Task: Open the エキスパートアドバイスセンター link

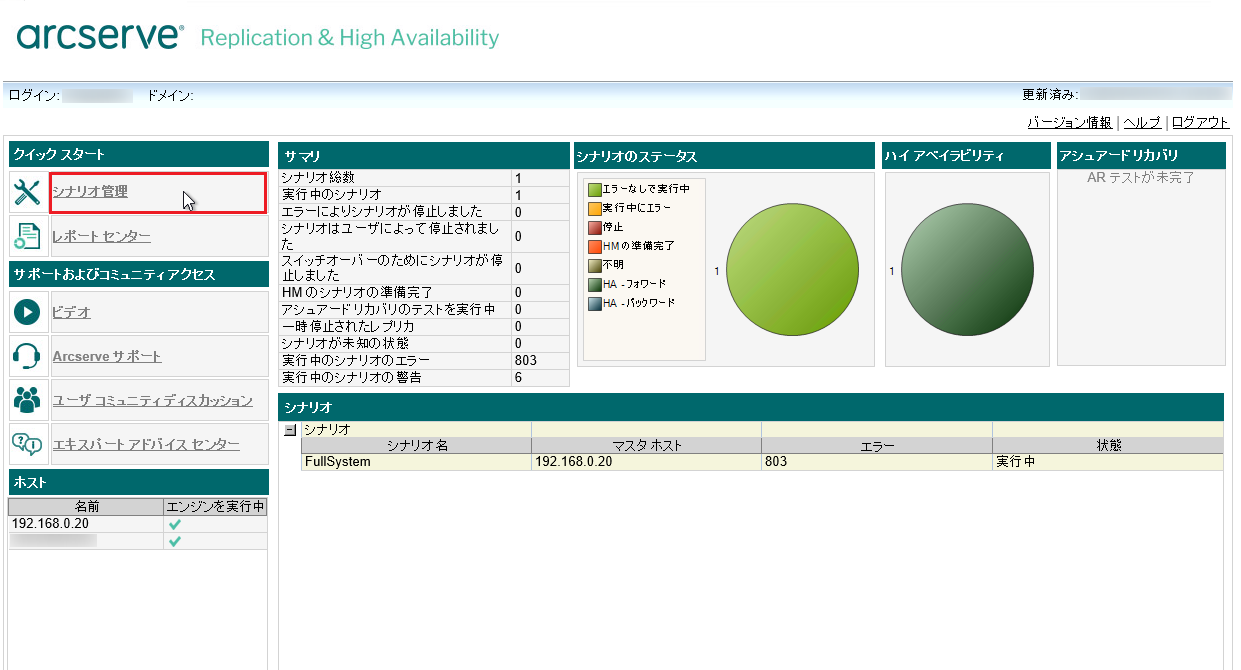Action: tap(146, 444)
